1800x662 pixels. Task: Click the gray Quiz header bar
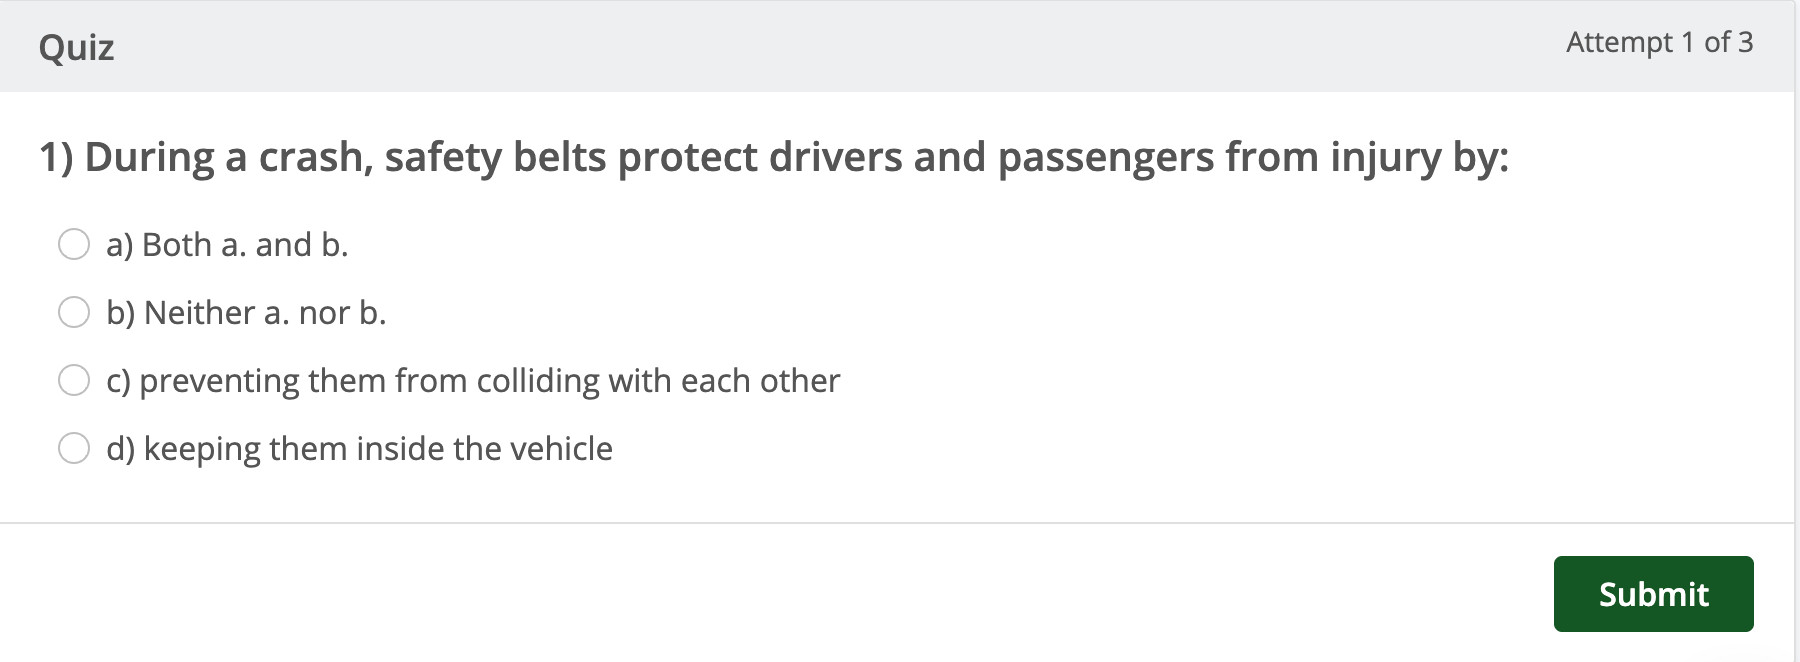coord(897,47)
